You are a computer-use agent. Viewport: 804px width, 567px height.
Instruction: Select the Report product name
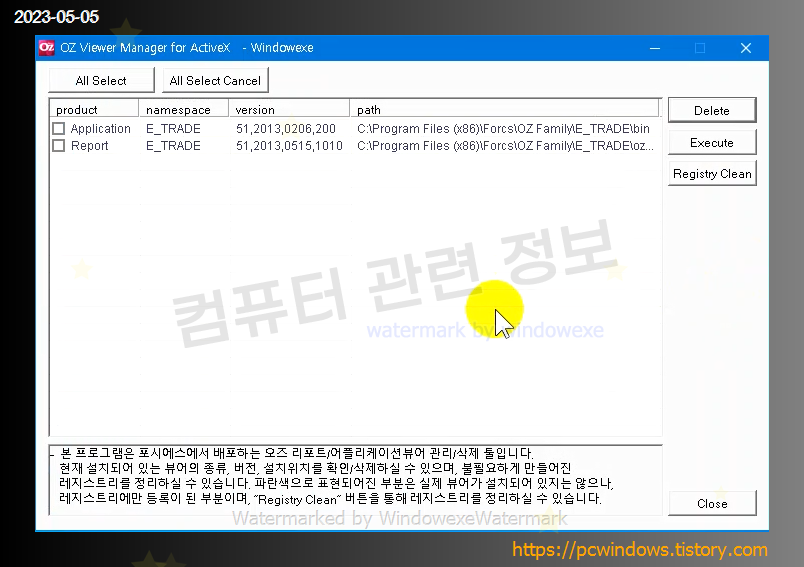point(90,146)
